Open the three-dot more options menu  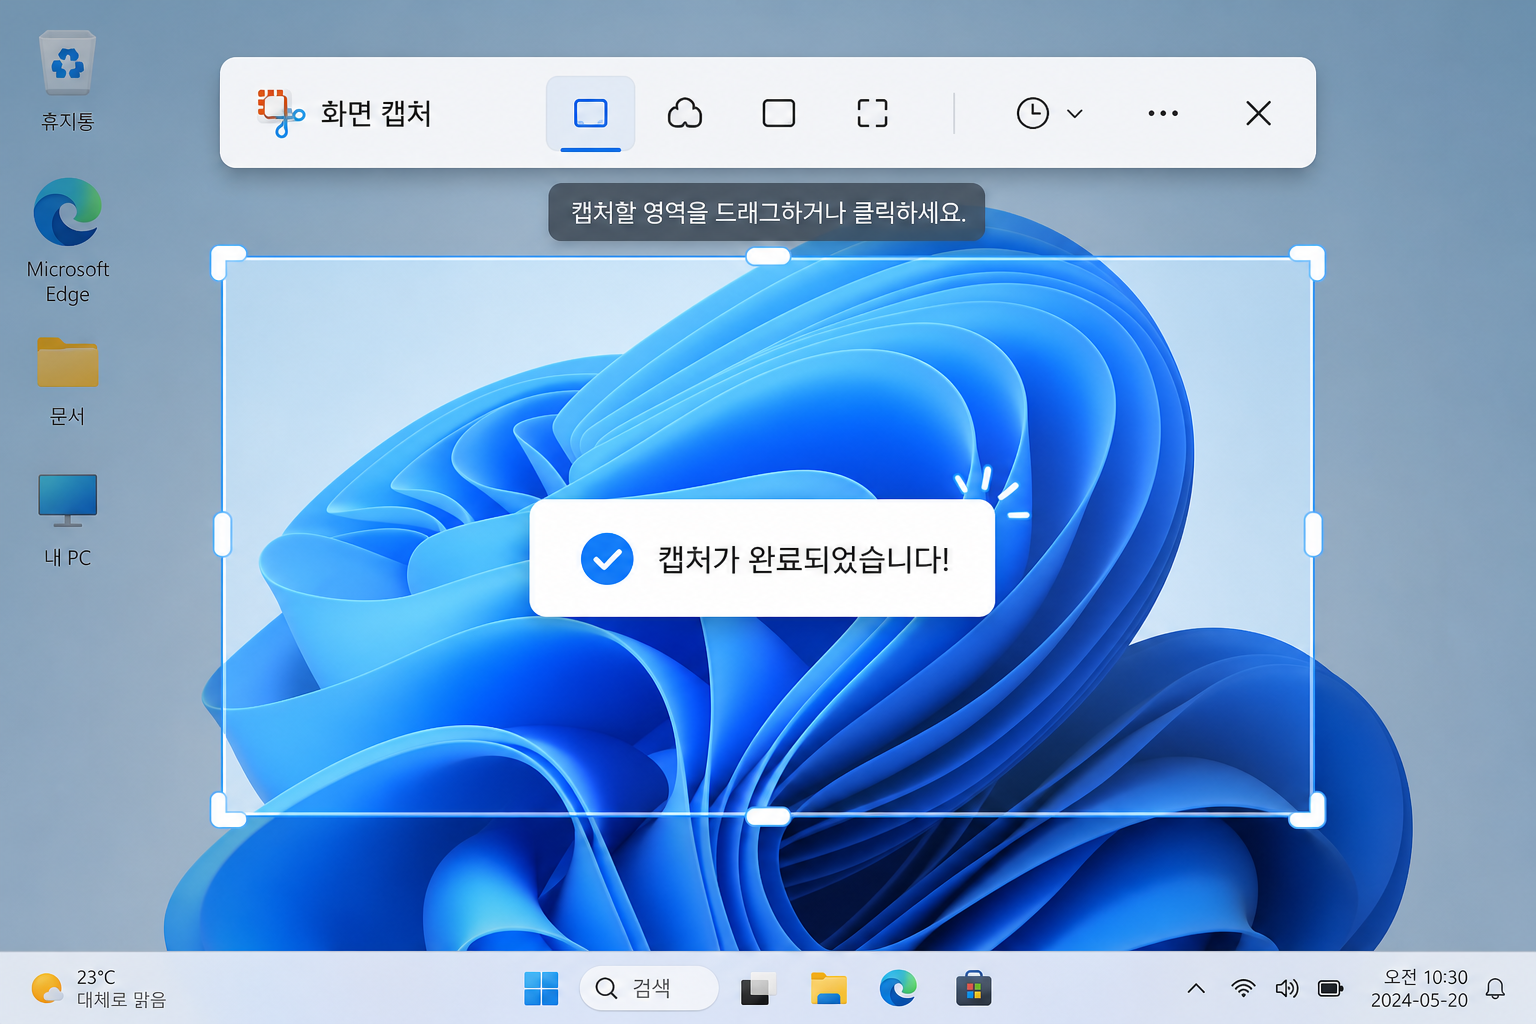[x=1163, y=113]
